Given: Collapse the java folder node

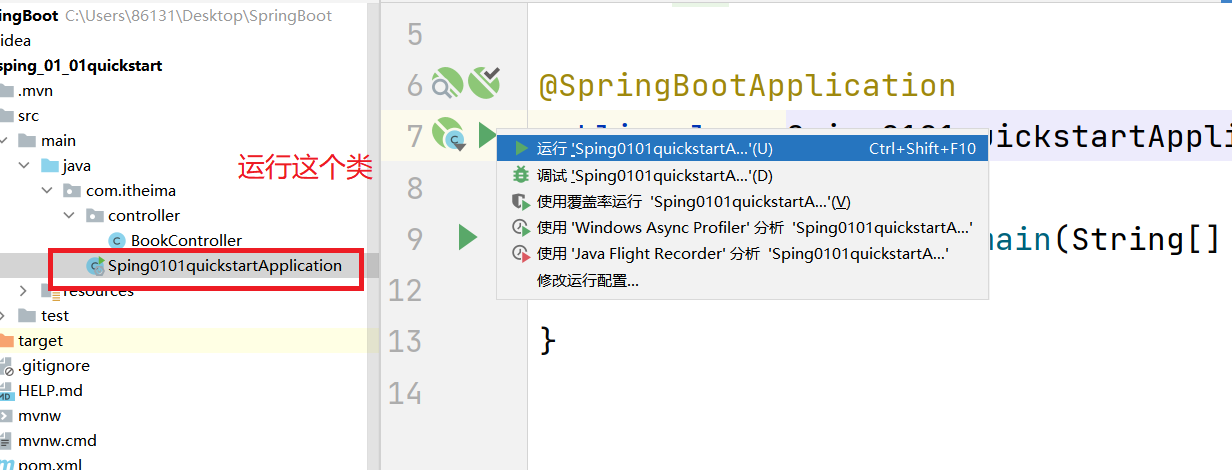Looking at the screenshot, I should 25,166.
